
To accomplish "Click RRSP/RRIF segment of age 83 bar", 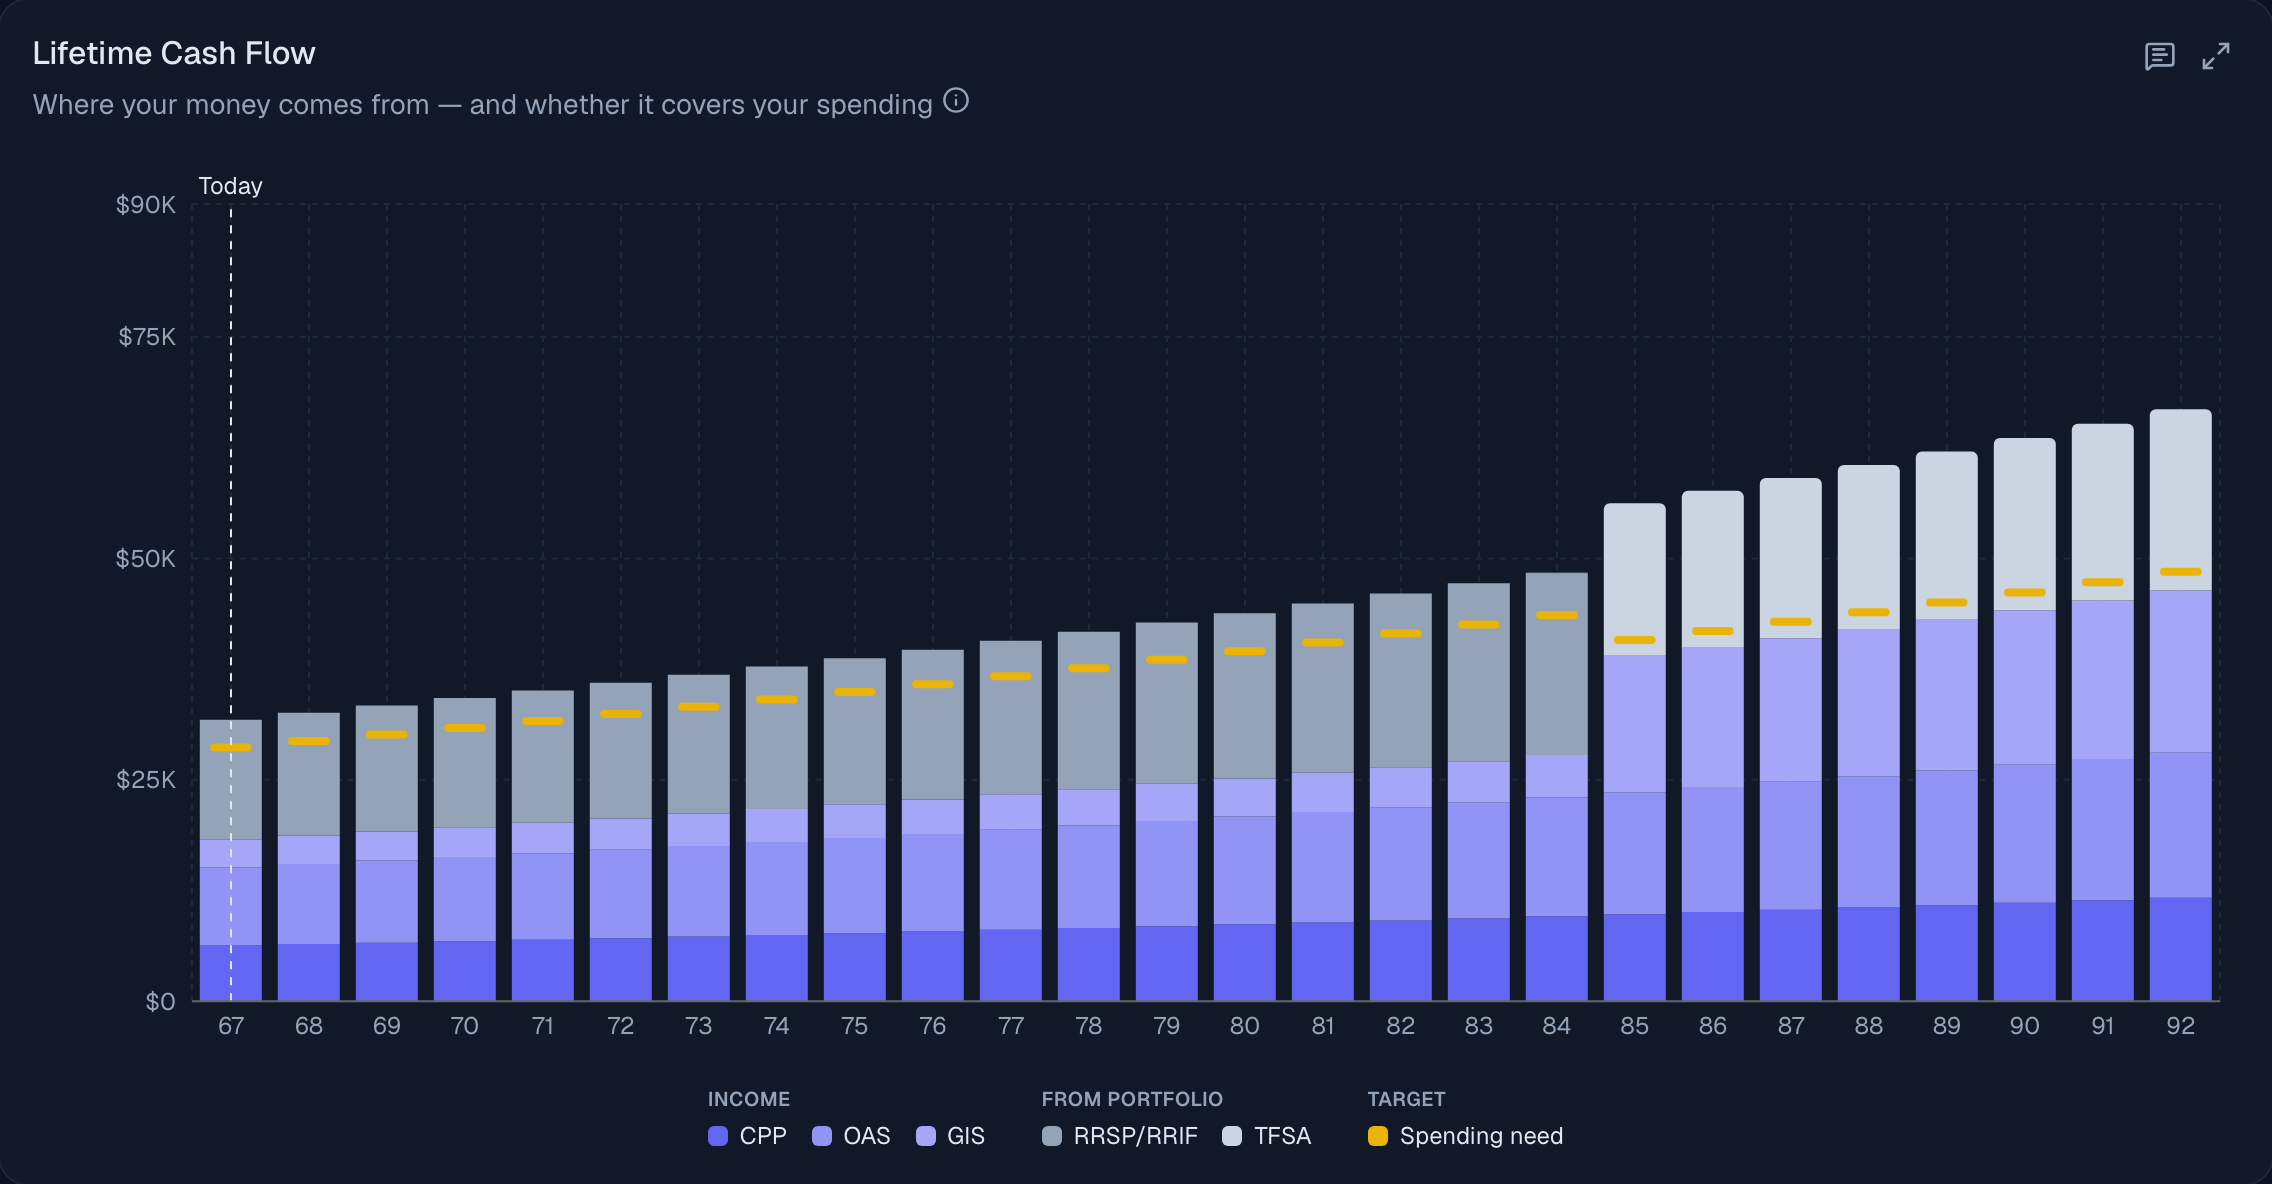I will click(x=1479, y=672).
